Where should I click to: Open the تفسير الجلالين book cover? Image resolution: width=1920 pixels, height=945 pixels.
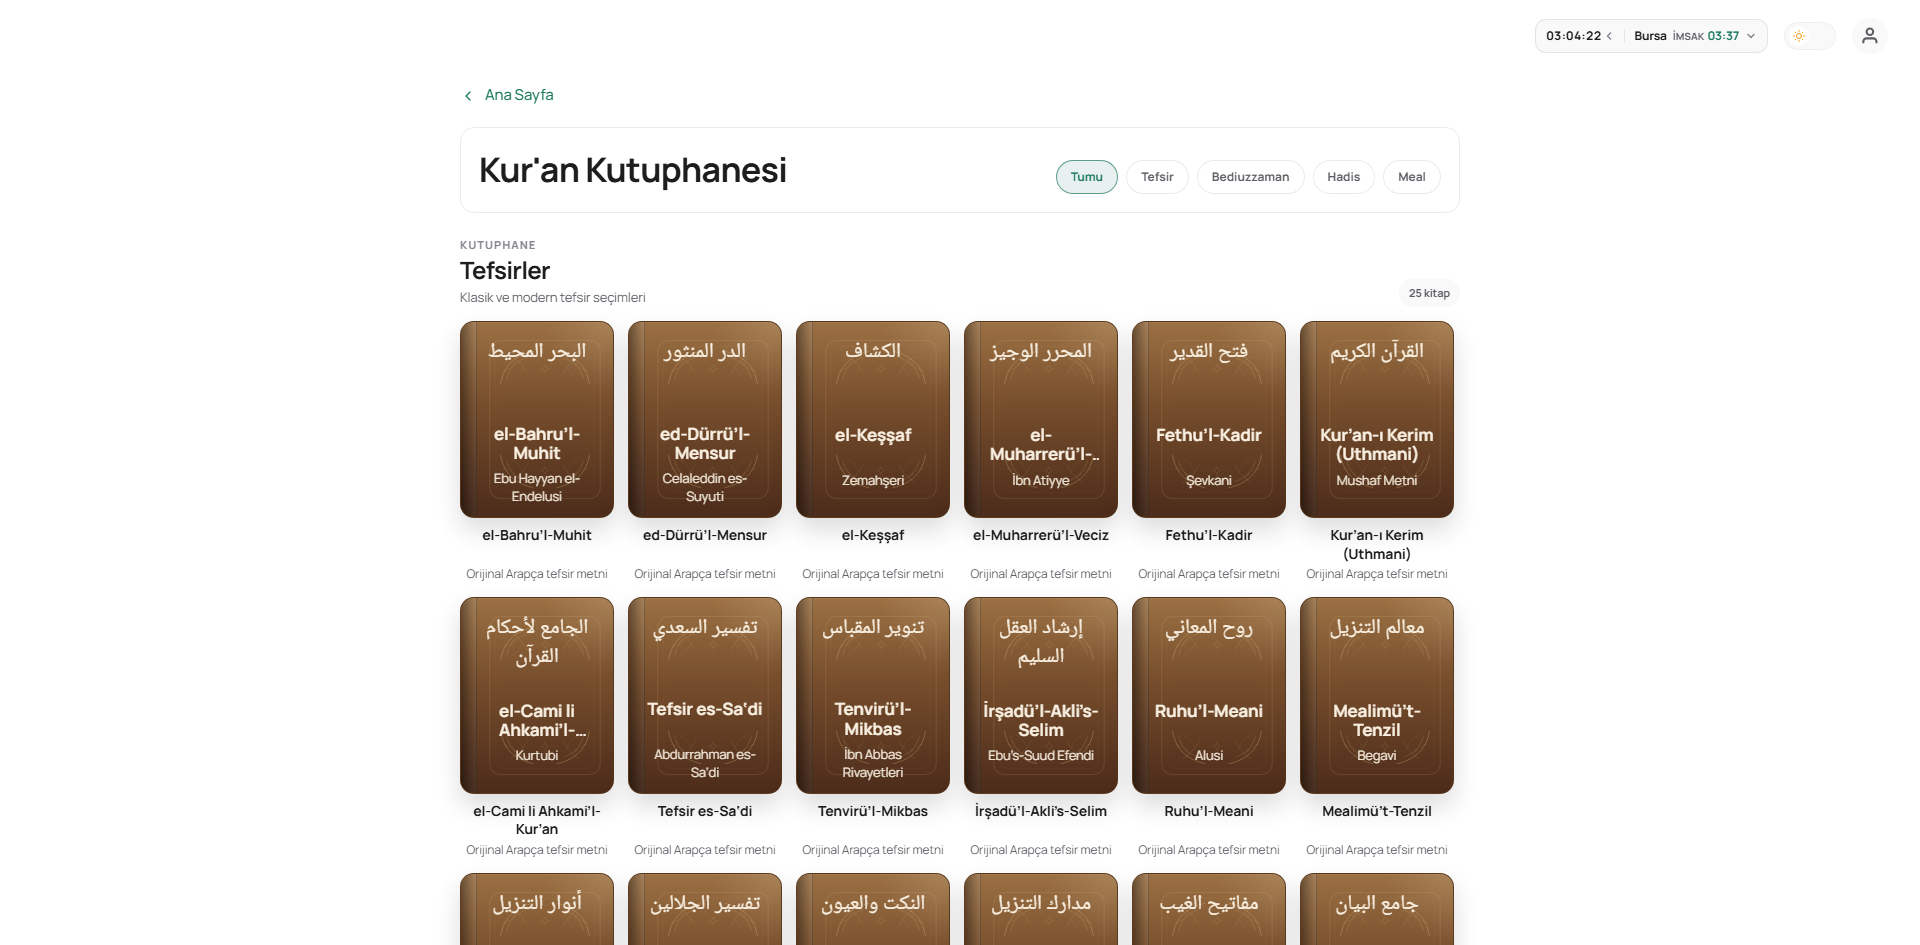[705, 909]
